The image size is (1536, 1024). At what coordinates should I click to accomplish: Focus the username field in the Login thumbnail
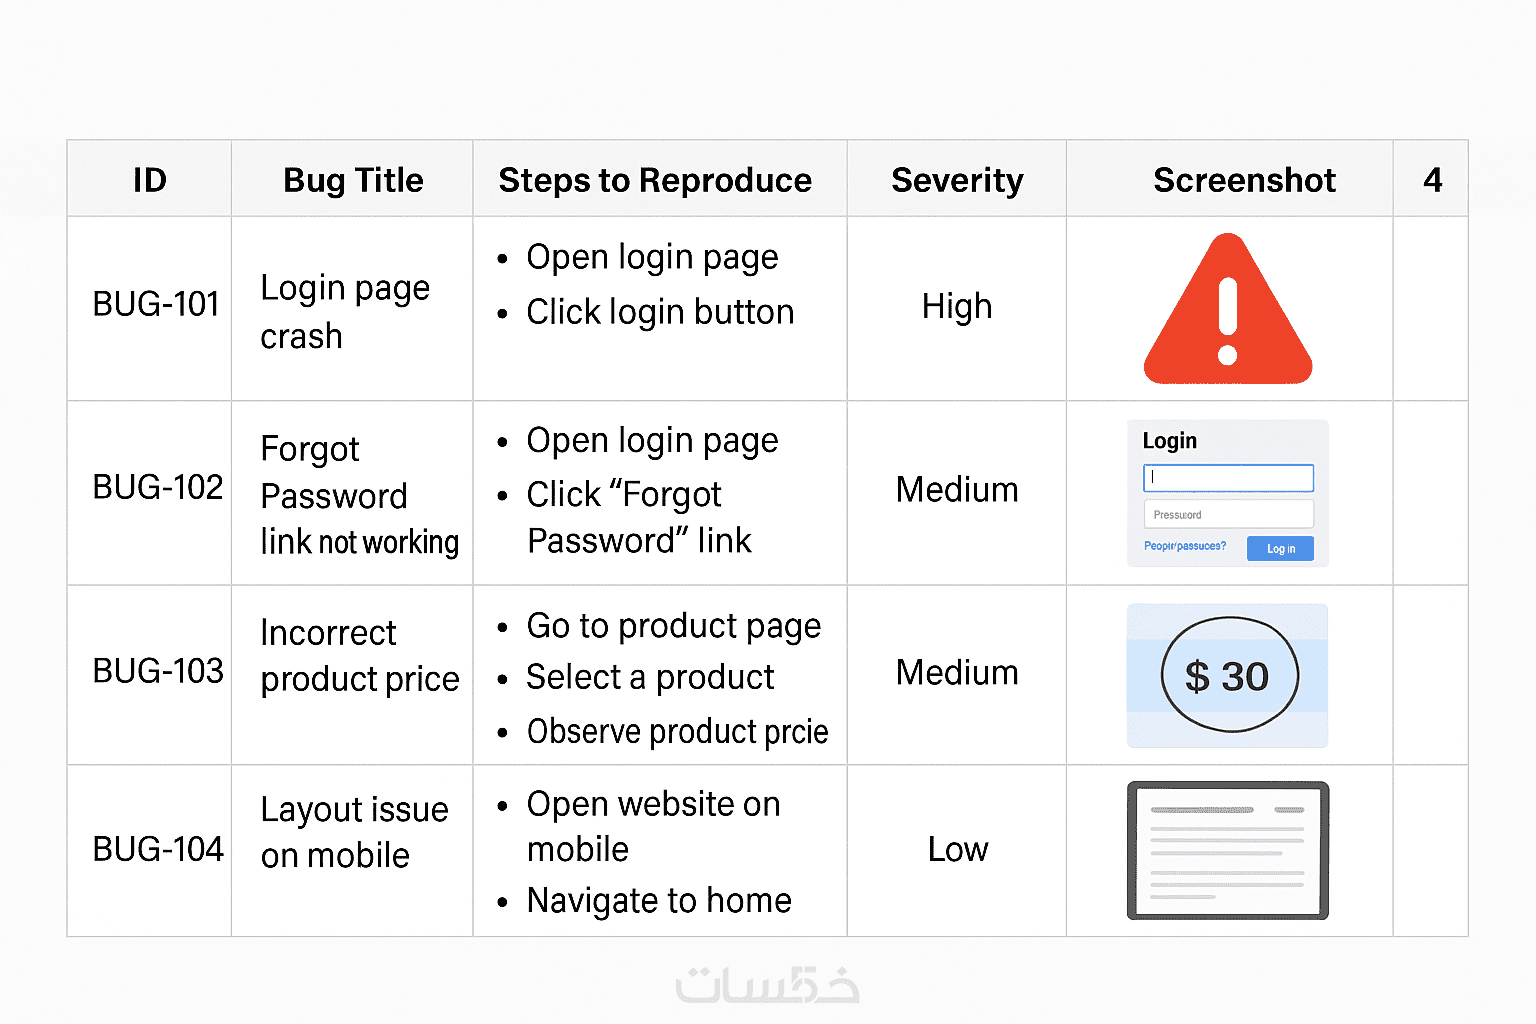click(1228, 478)
